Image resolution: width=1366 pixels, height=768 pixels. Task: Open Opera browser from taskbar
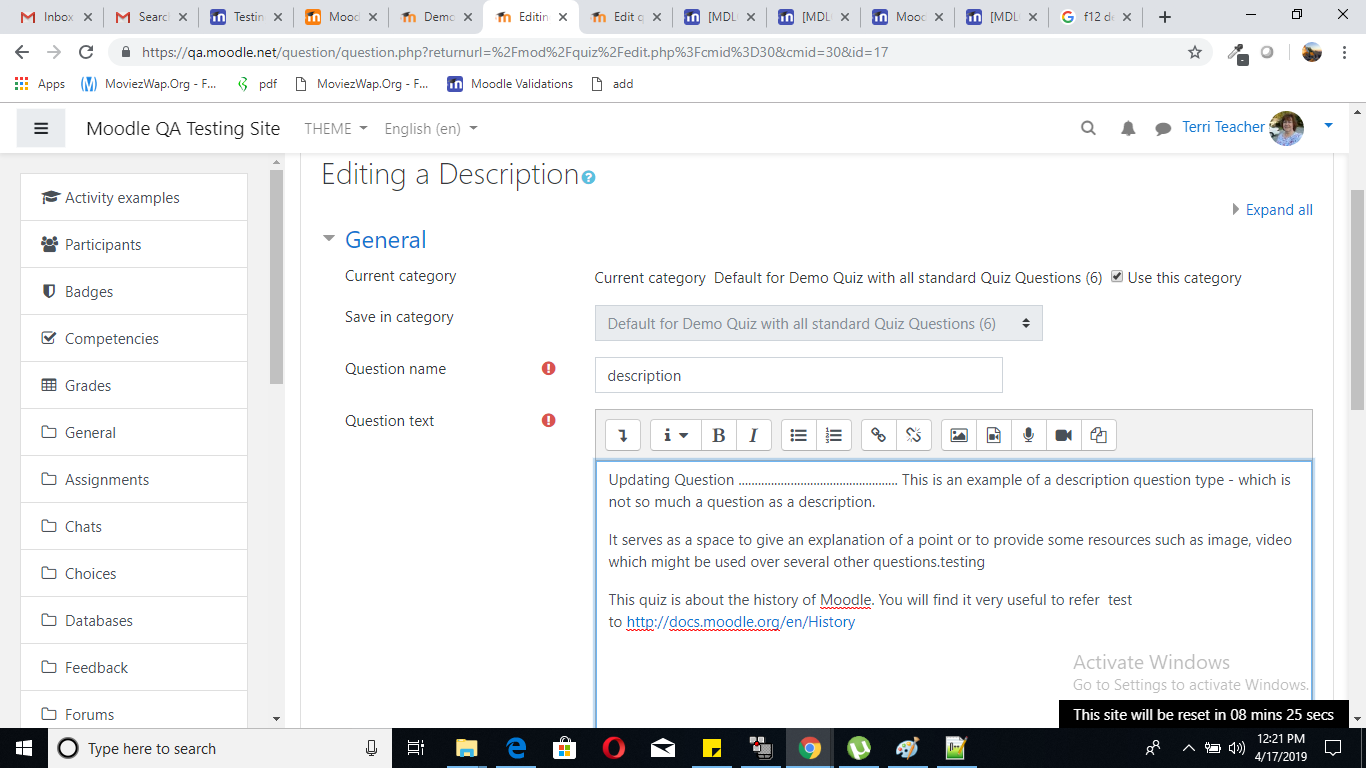(x=614, y=748)
